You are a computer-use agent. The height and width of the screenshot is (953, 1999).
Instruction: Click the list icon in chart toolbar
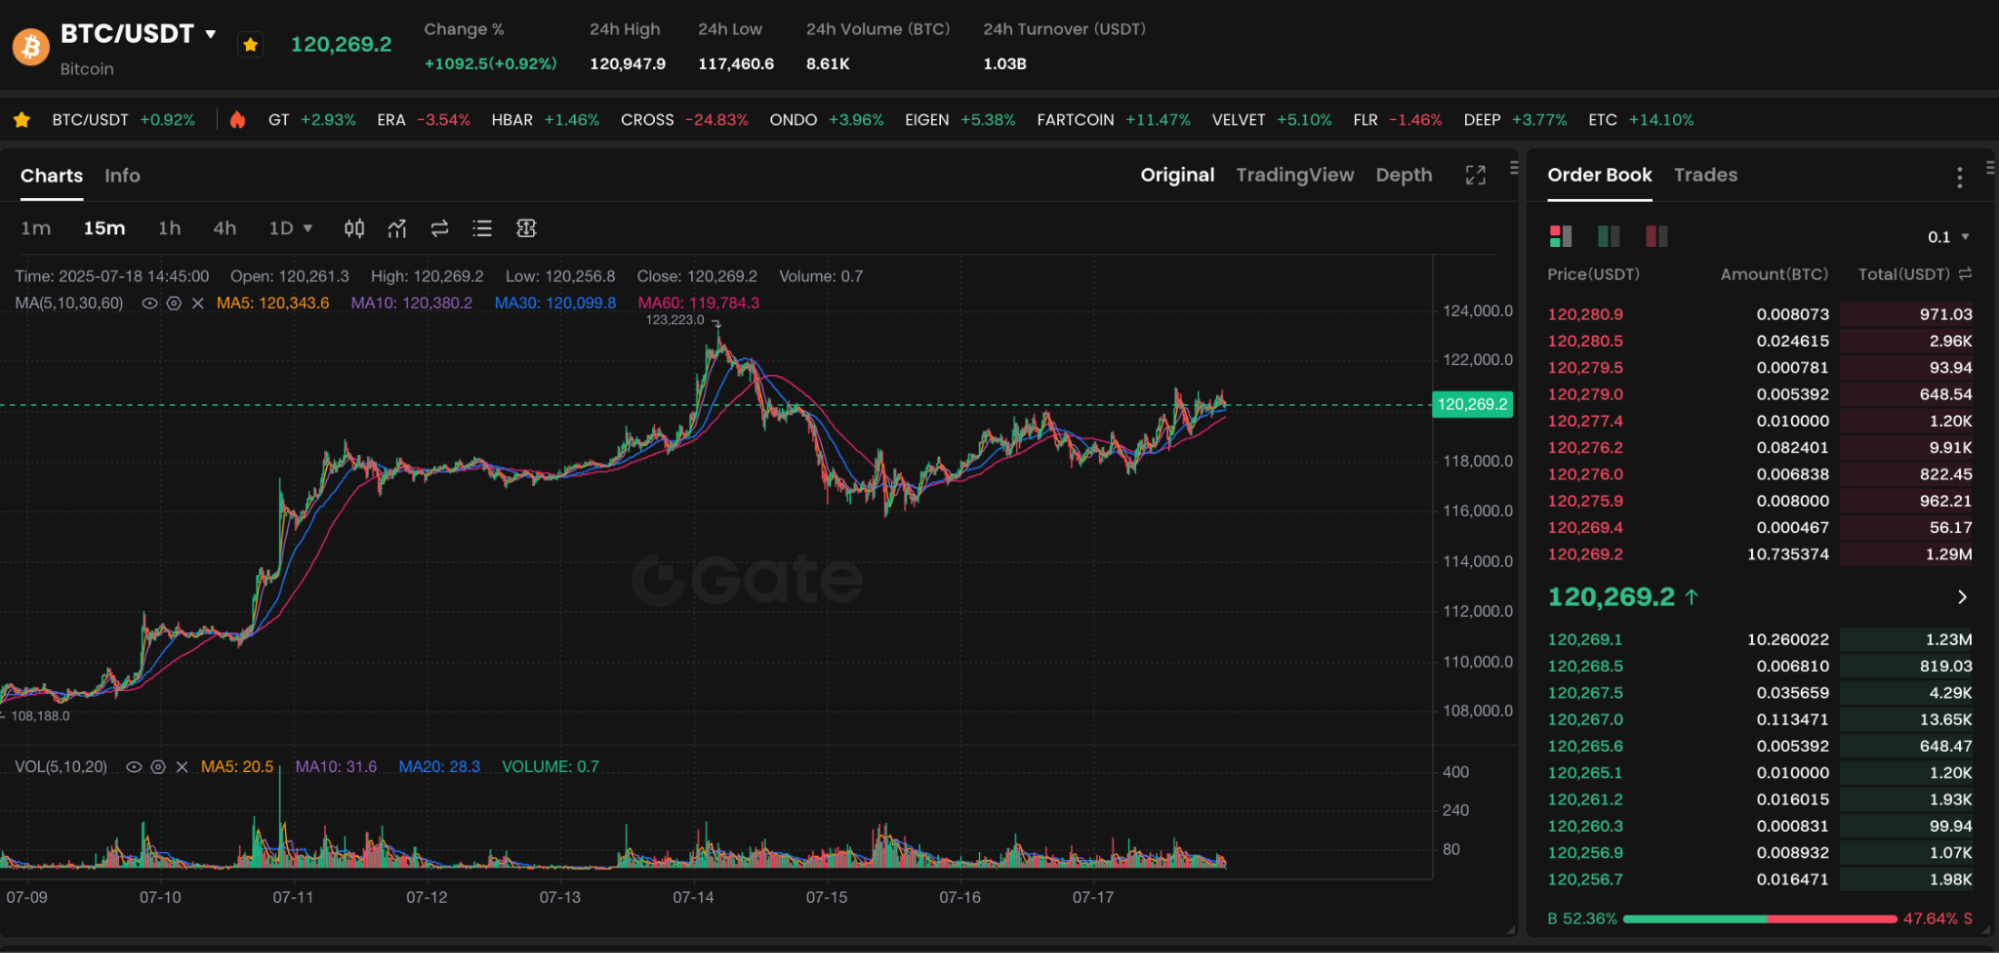(482, 228)
